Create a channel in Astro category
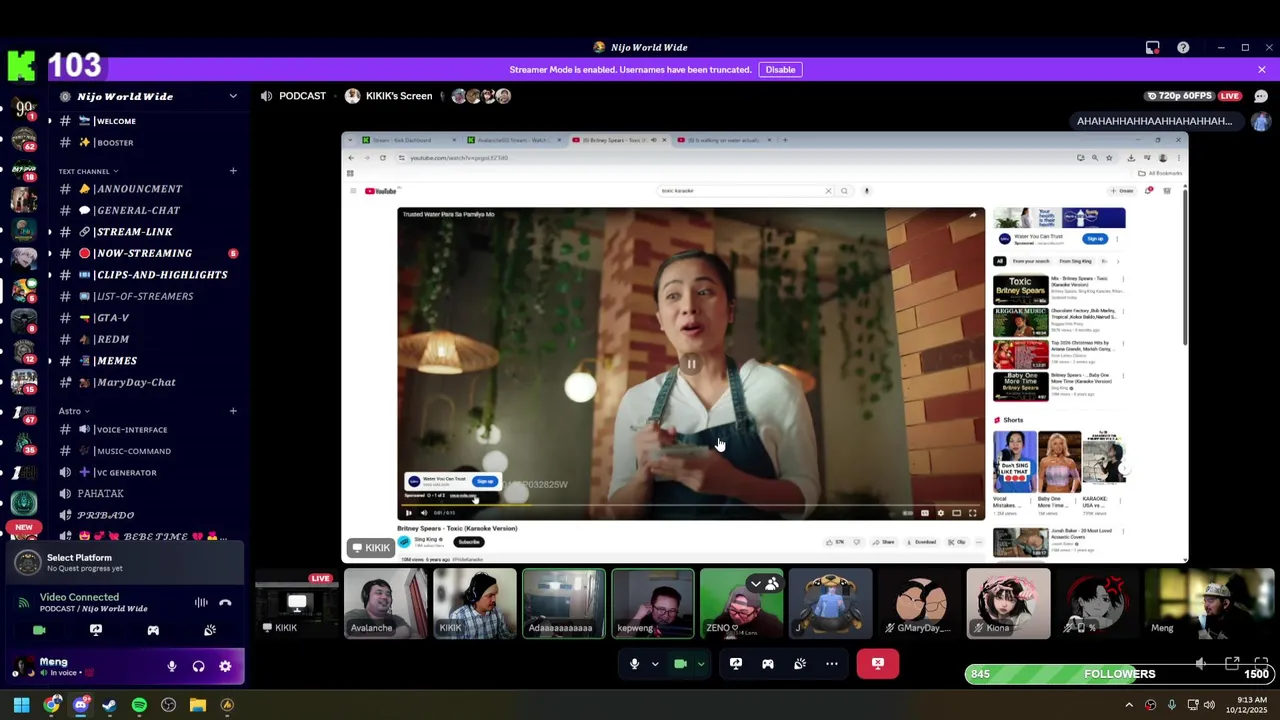The height and width of the screenshot is (720, 1280). point(233,411)
